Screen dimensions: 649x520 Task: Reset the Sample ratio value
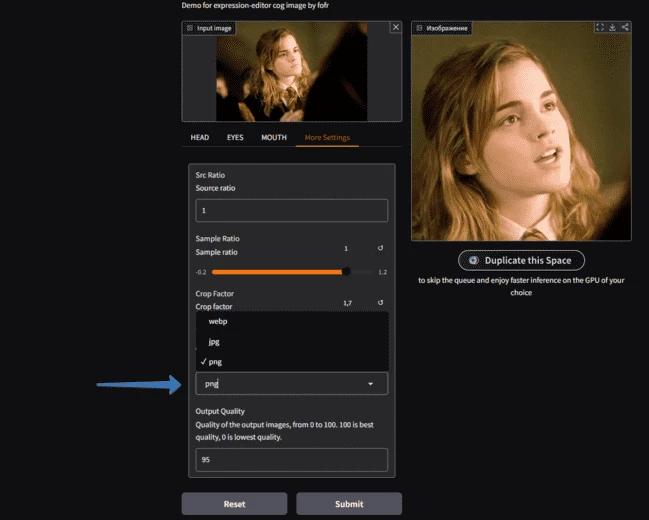click(380, 248)
